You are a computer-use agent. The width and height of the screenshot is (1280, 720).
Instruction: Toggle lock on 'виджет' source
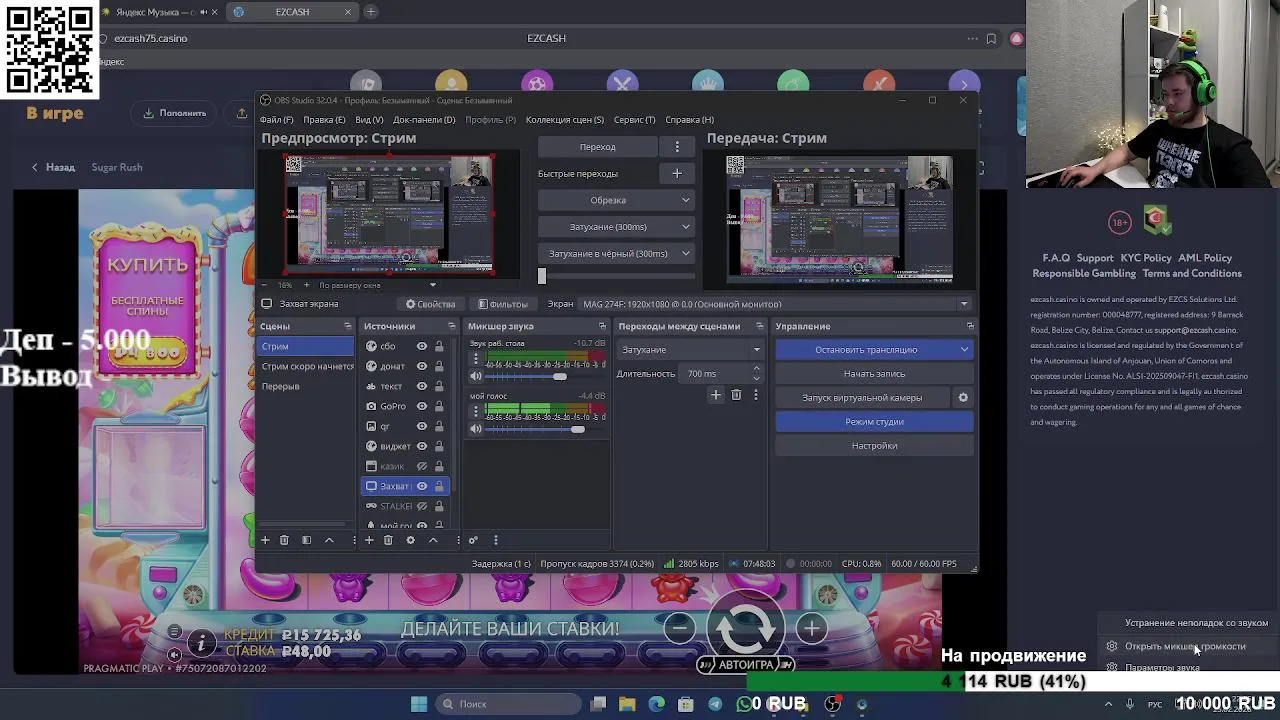[x=438, y=446]
